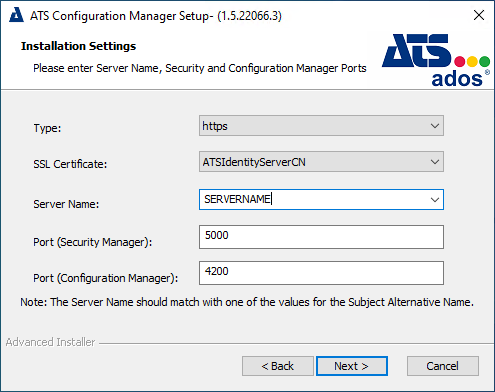Image resolution: width=495 pixels, height=392 pixels.
Task: Click the ATS installer icon in title bar
Action: [16, 15]
